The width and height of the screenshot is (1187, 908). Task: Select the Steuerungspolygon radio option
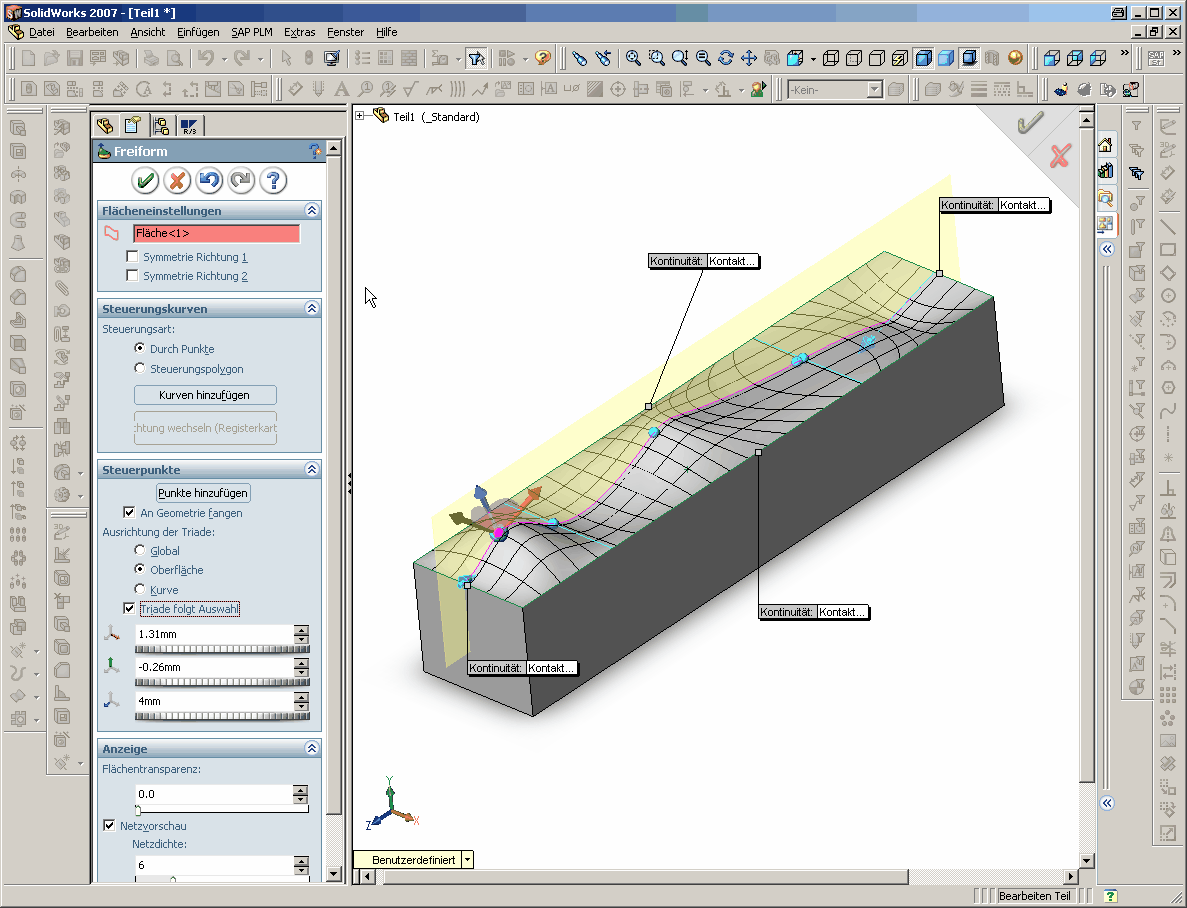pos(140,369)
